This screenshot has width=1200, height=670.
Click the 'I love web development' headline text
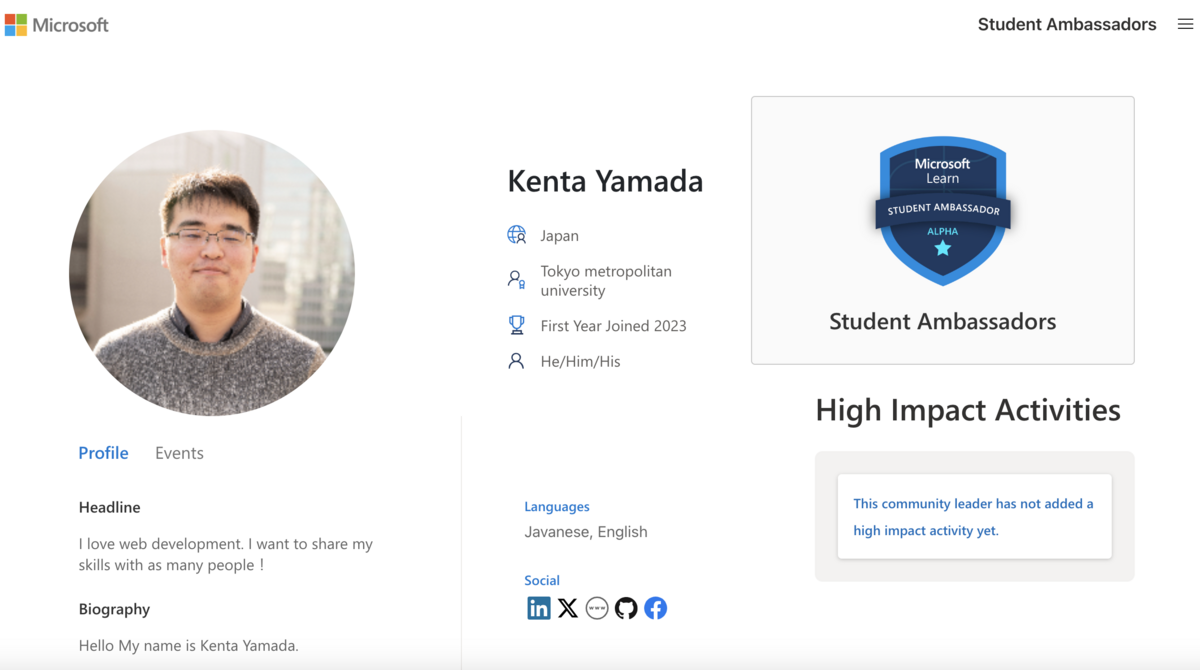226,554
